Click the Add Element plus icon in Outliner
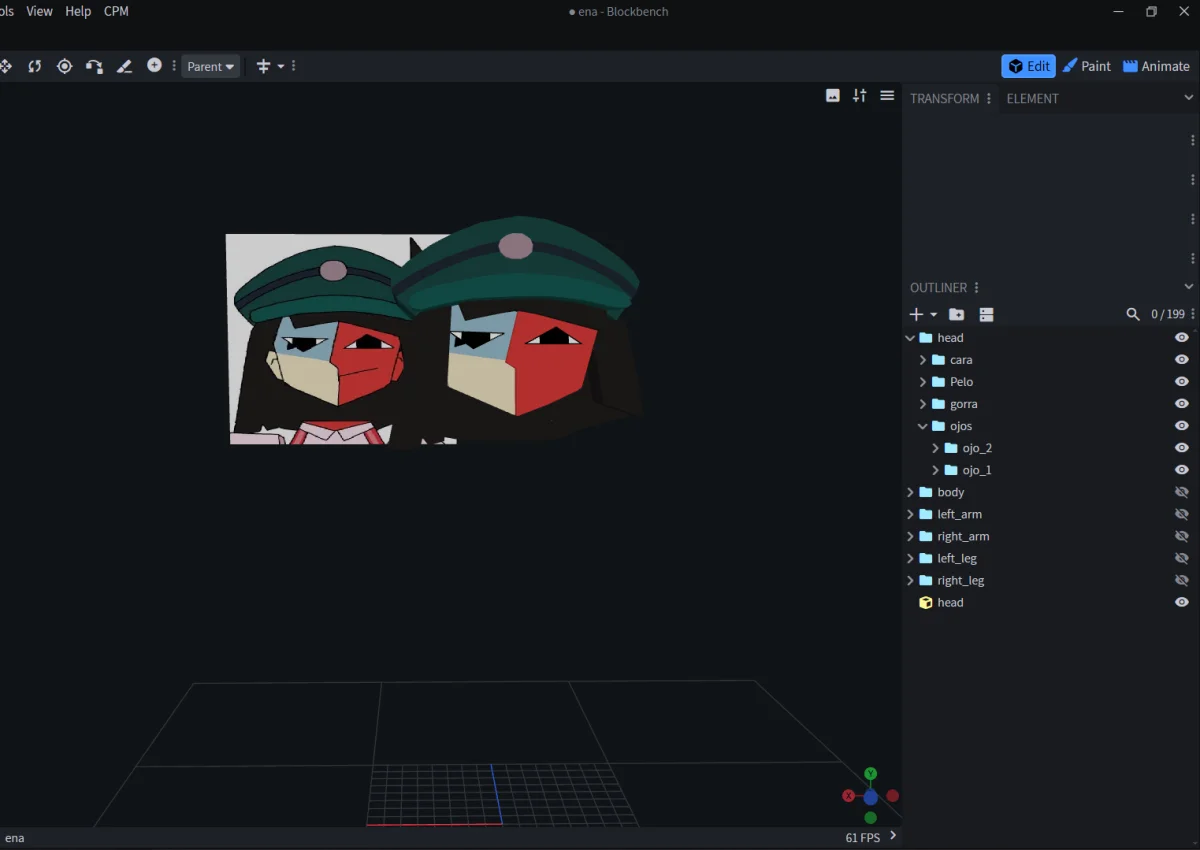Viewport: 1200px width, 850px height. 916,314
